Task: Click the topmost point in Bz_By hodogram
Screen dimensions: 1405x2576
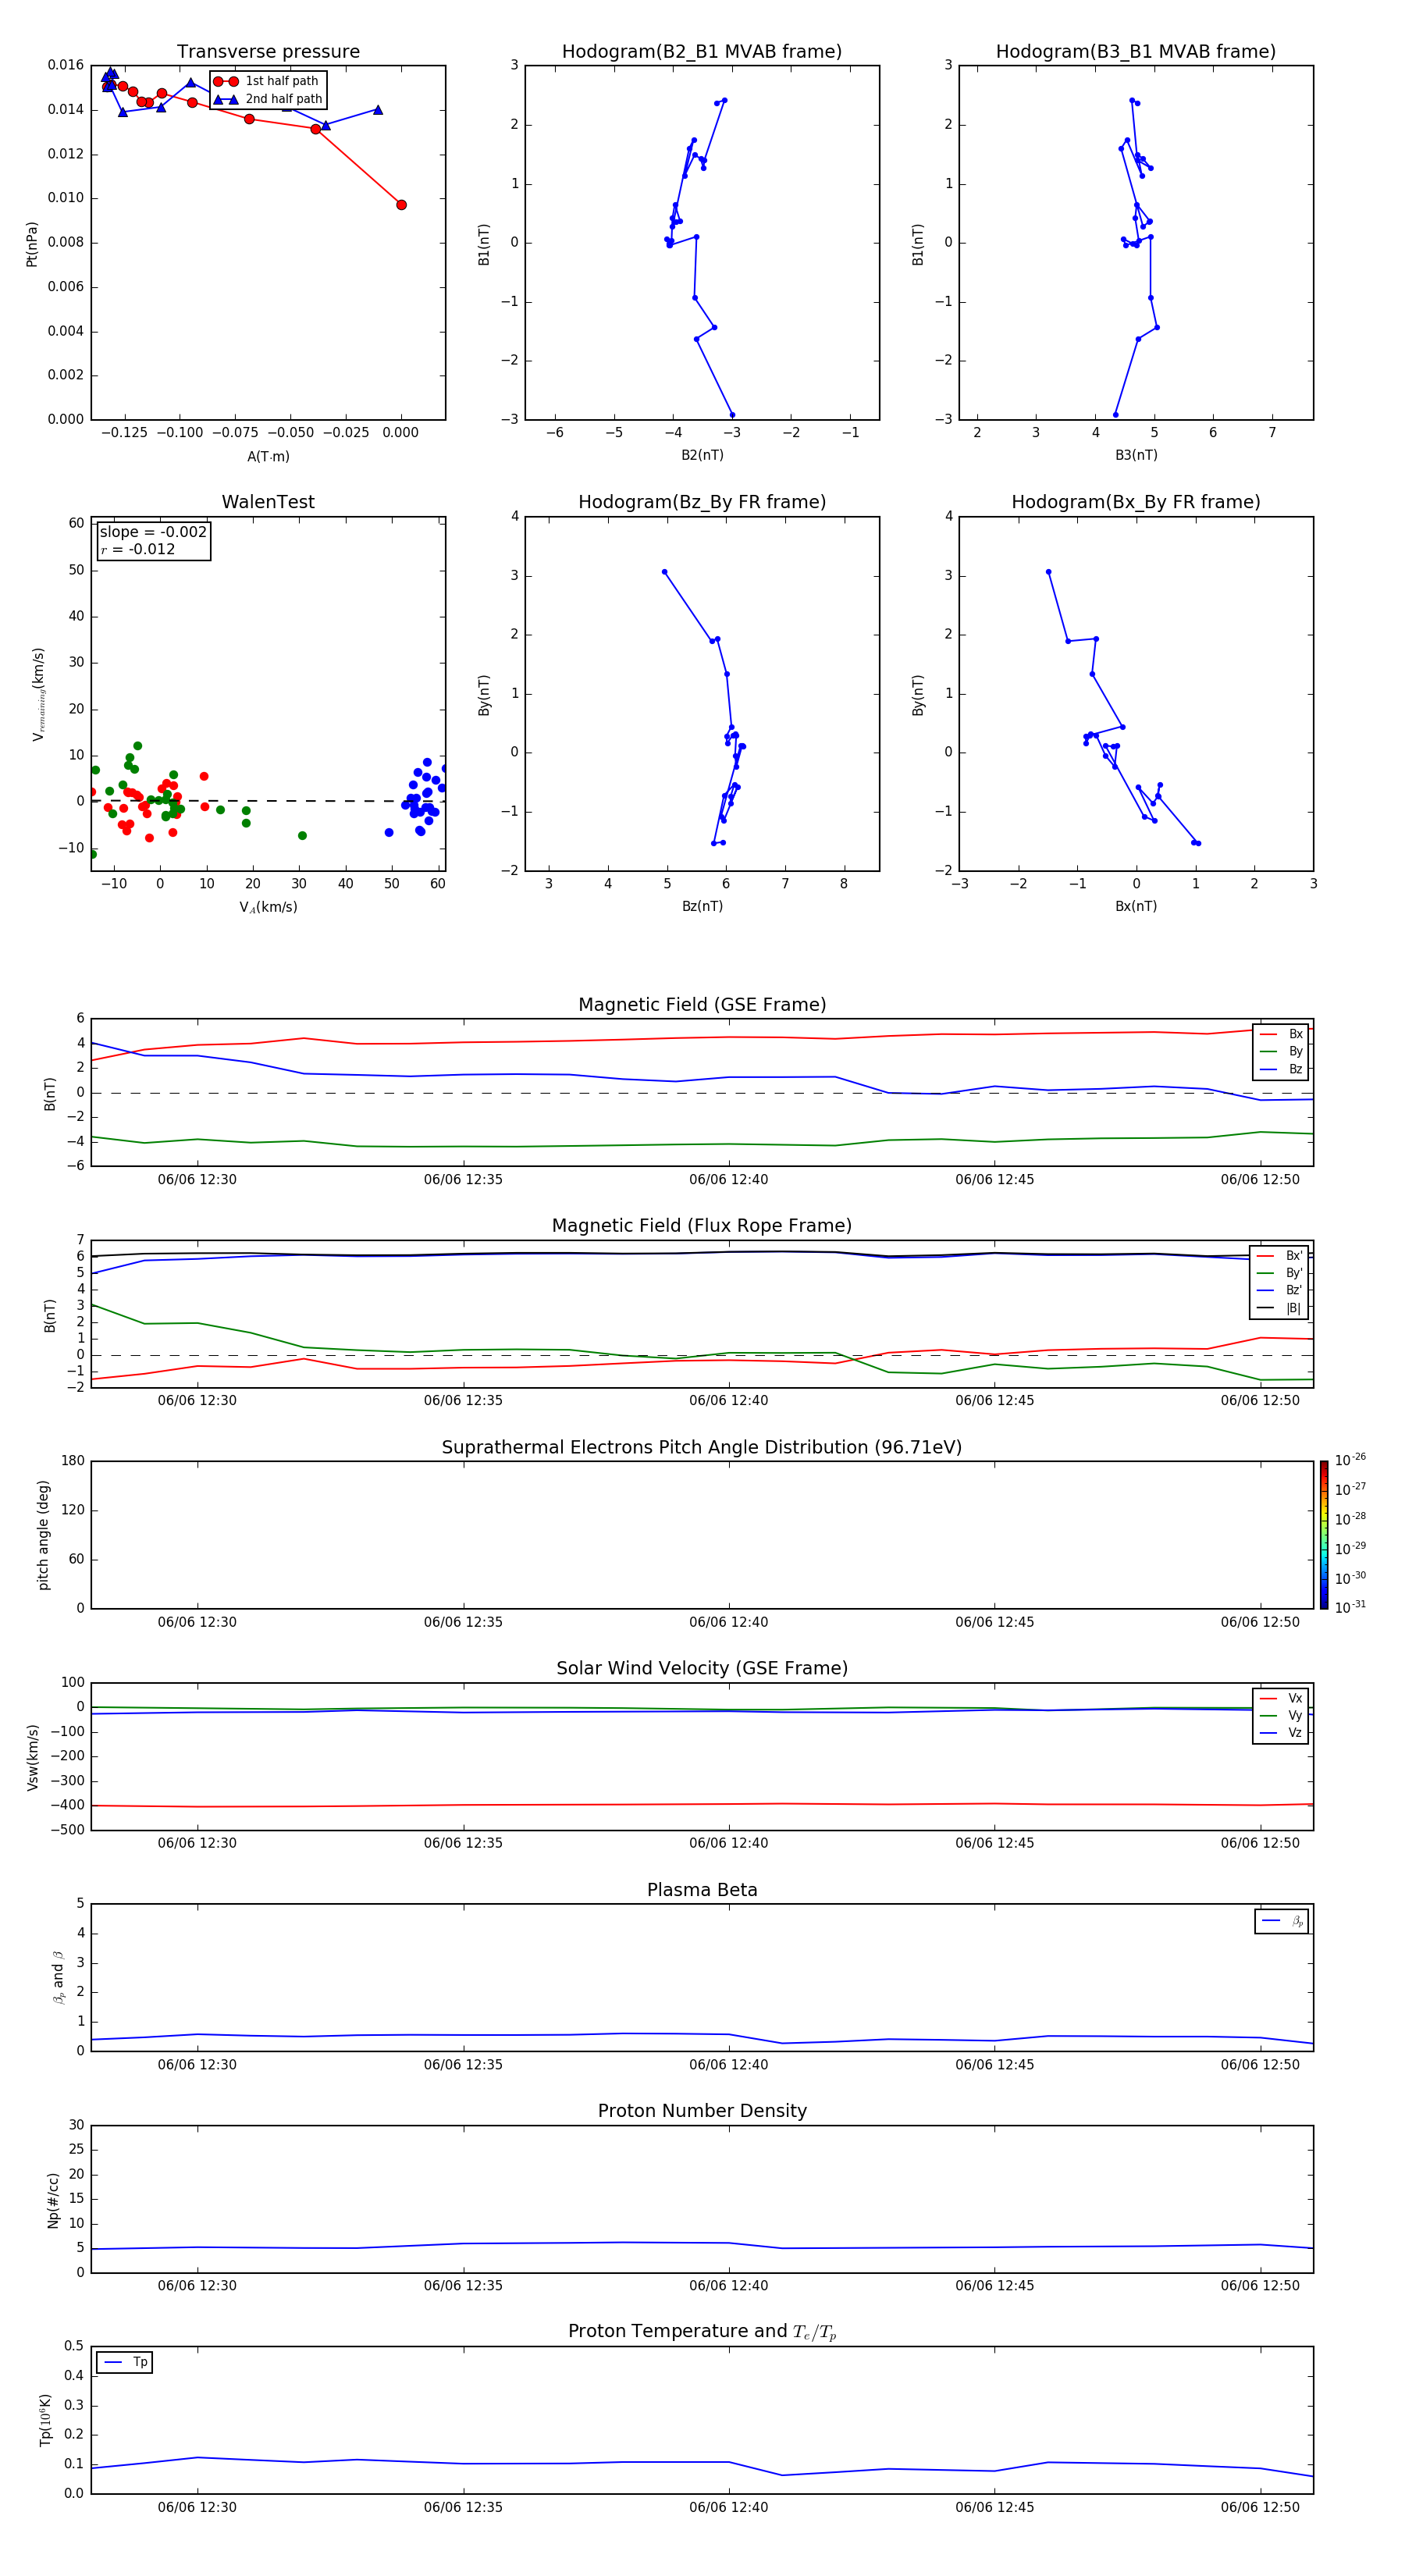Action: pos(664,572)
